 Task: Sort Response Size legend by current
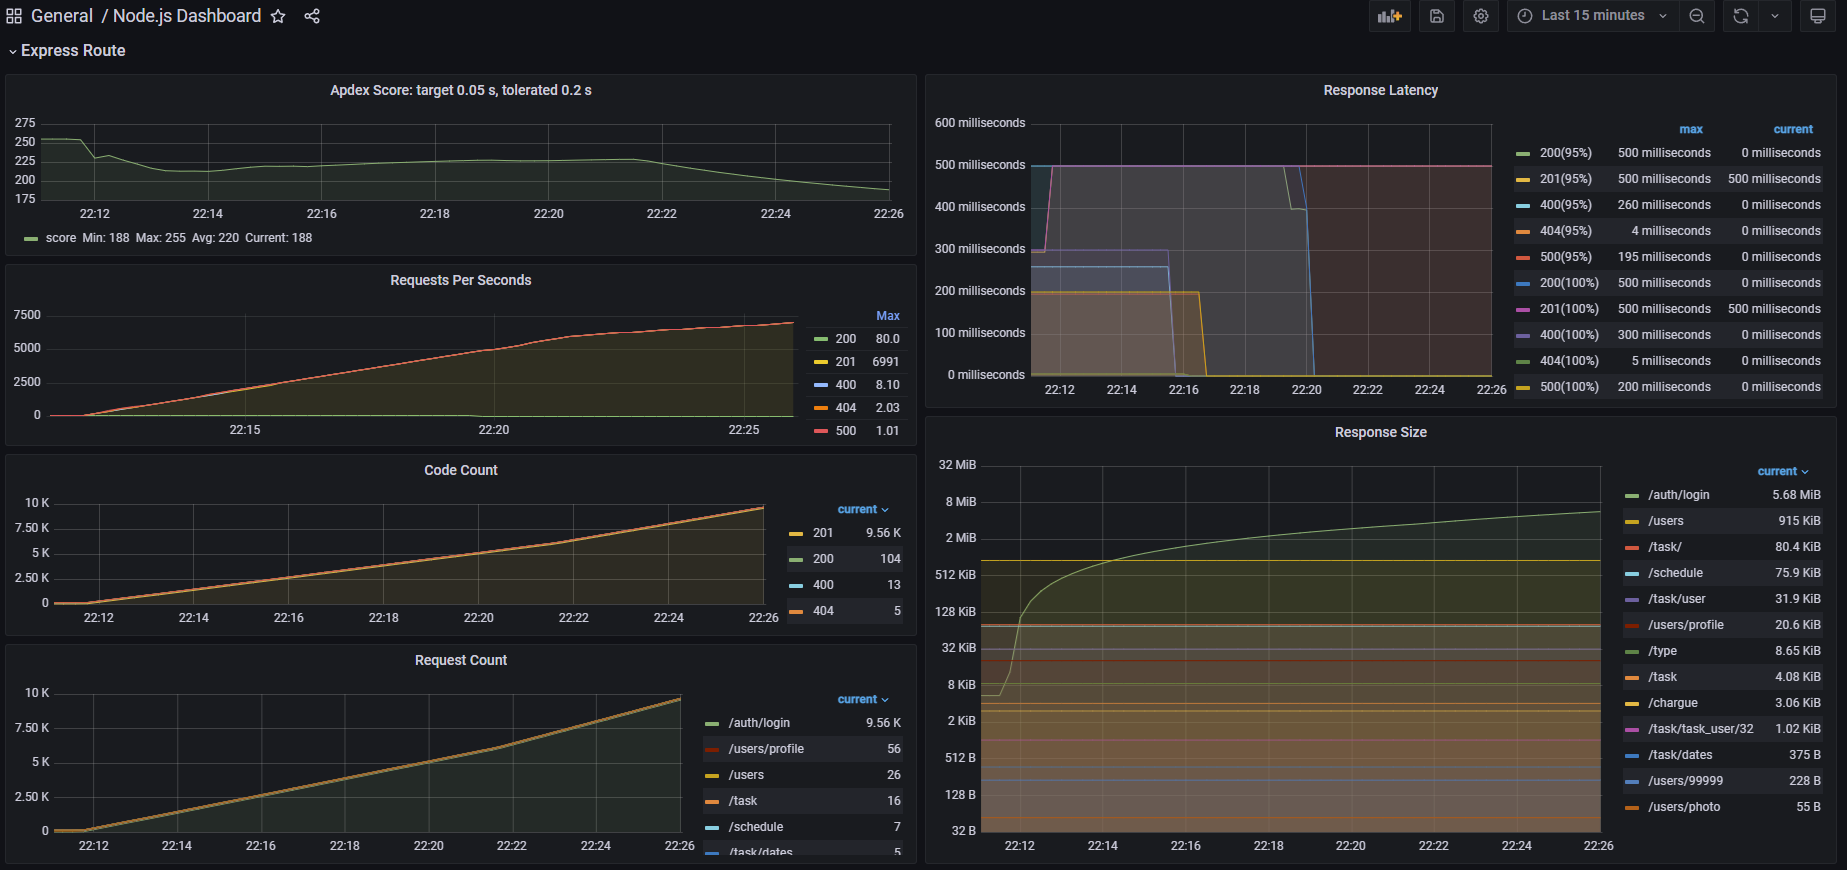point(1783,471)
